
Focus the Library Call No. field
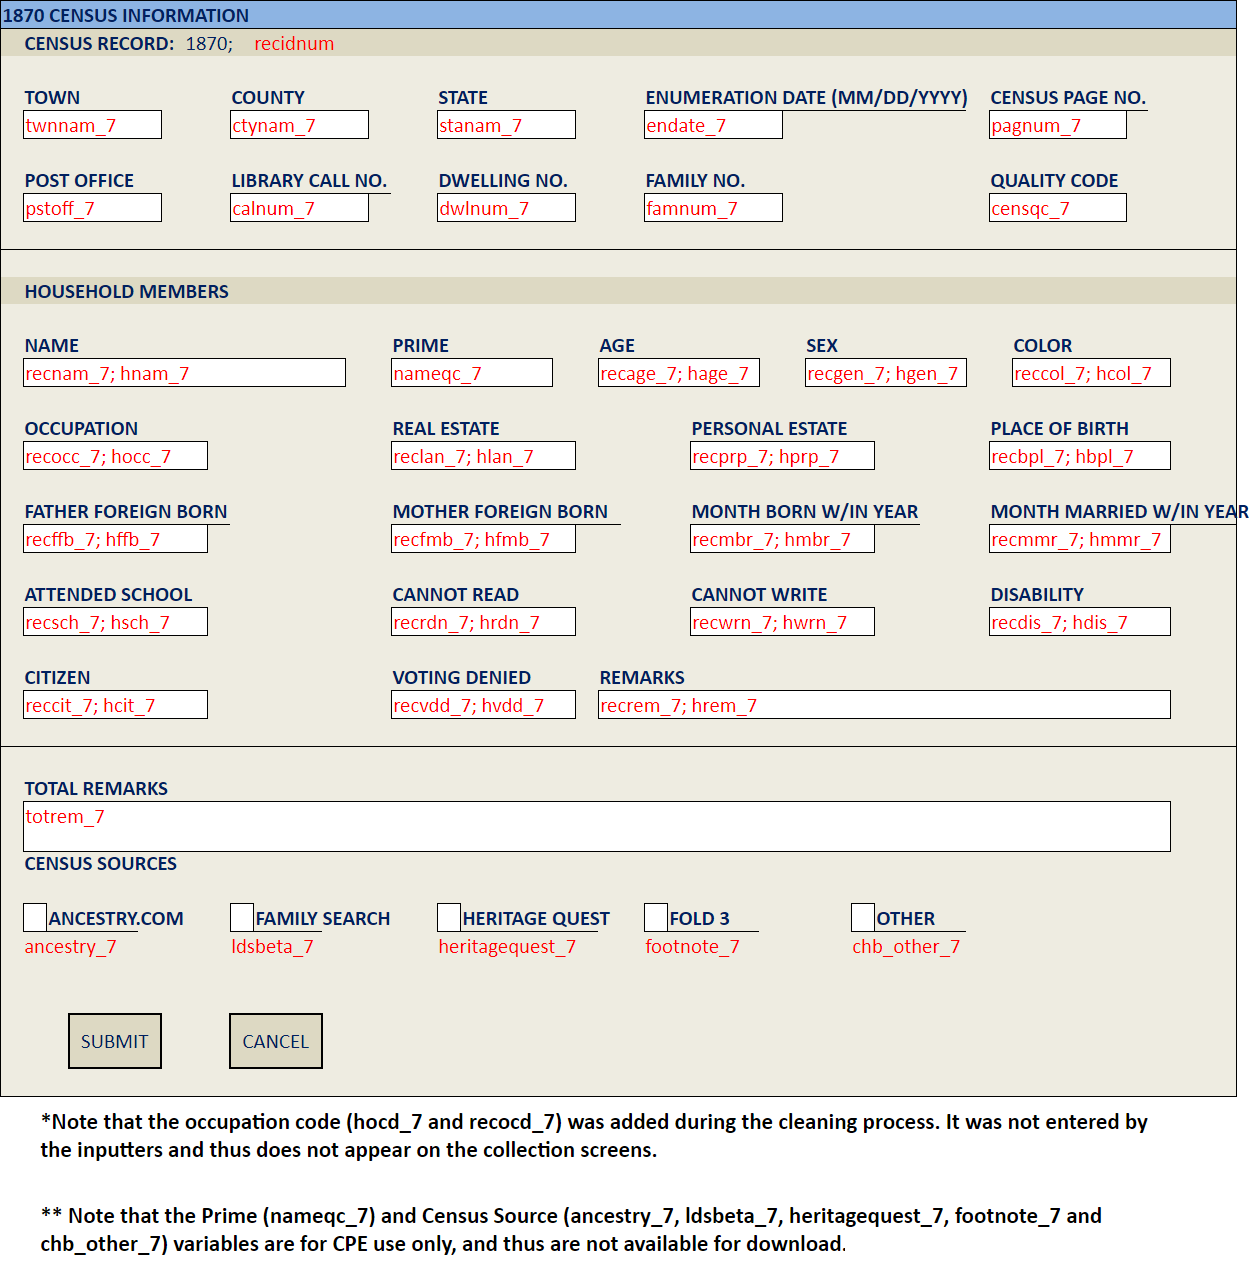[x=300, y=208]
